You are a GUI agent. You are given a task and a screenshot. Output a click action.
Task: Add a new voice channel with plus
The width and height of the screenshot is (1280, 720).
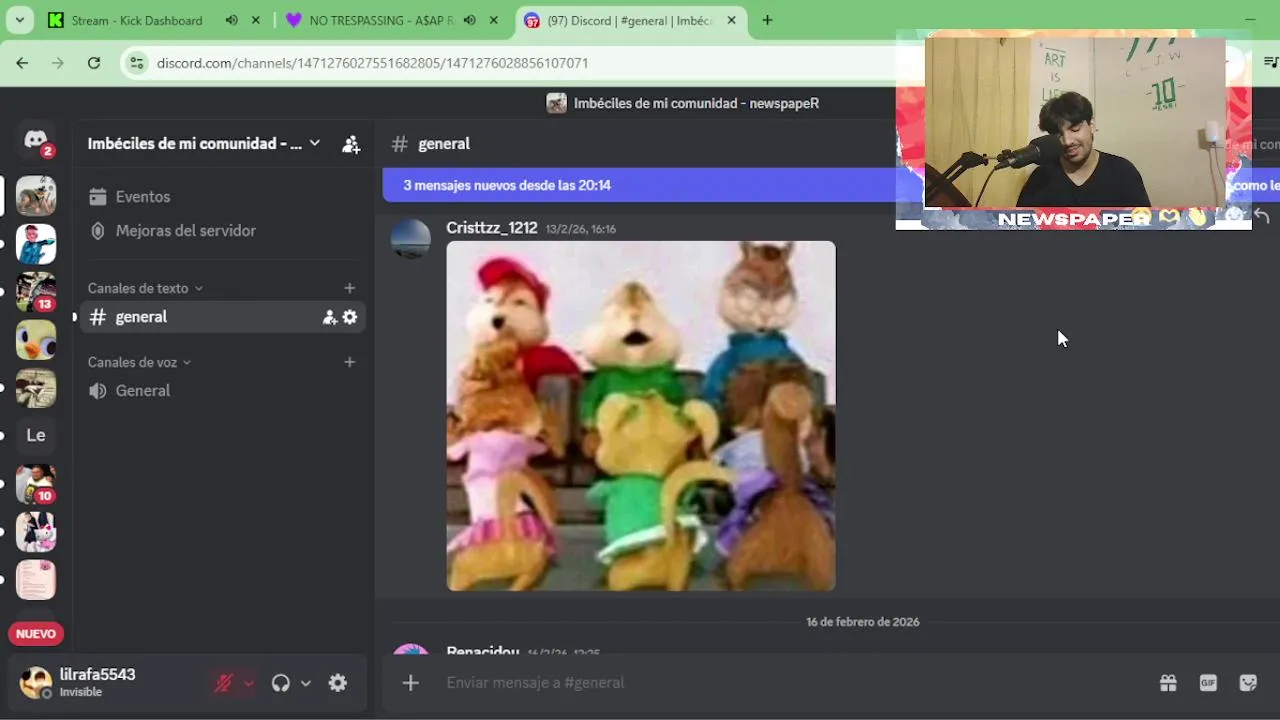click(349, 362)
